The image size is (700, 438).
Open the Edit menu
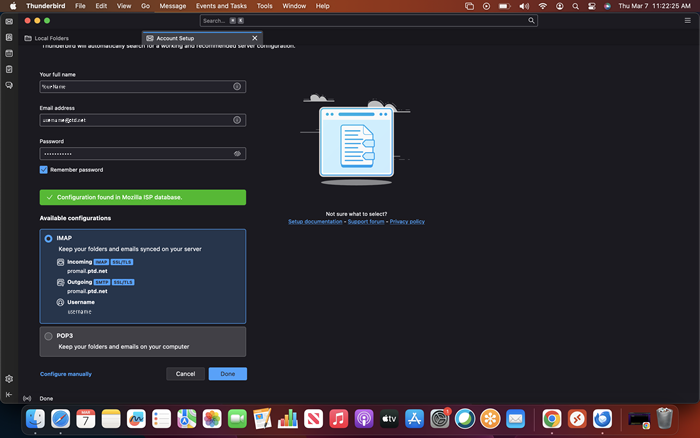click(101, 6)
